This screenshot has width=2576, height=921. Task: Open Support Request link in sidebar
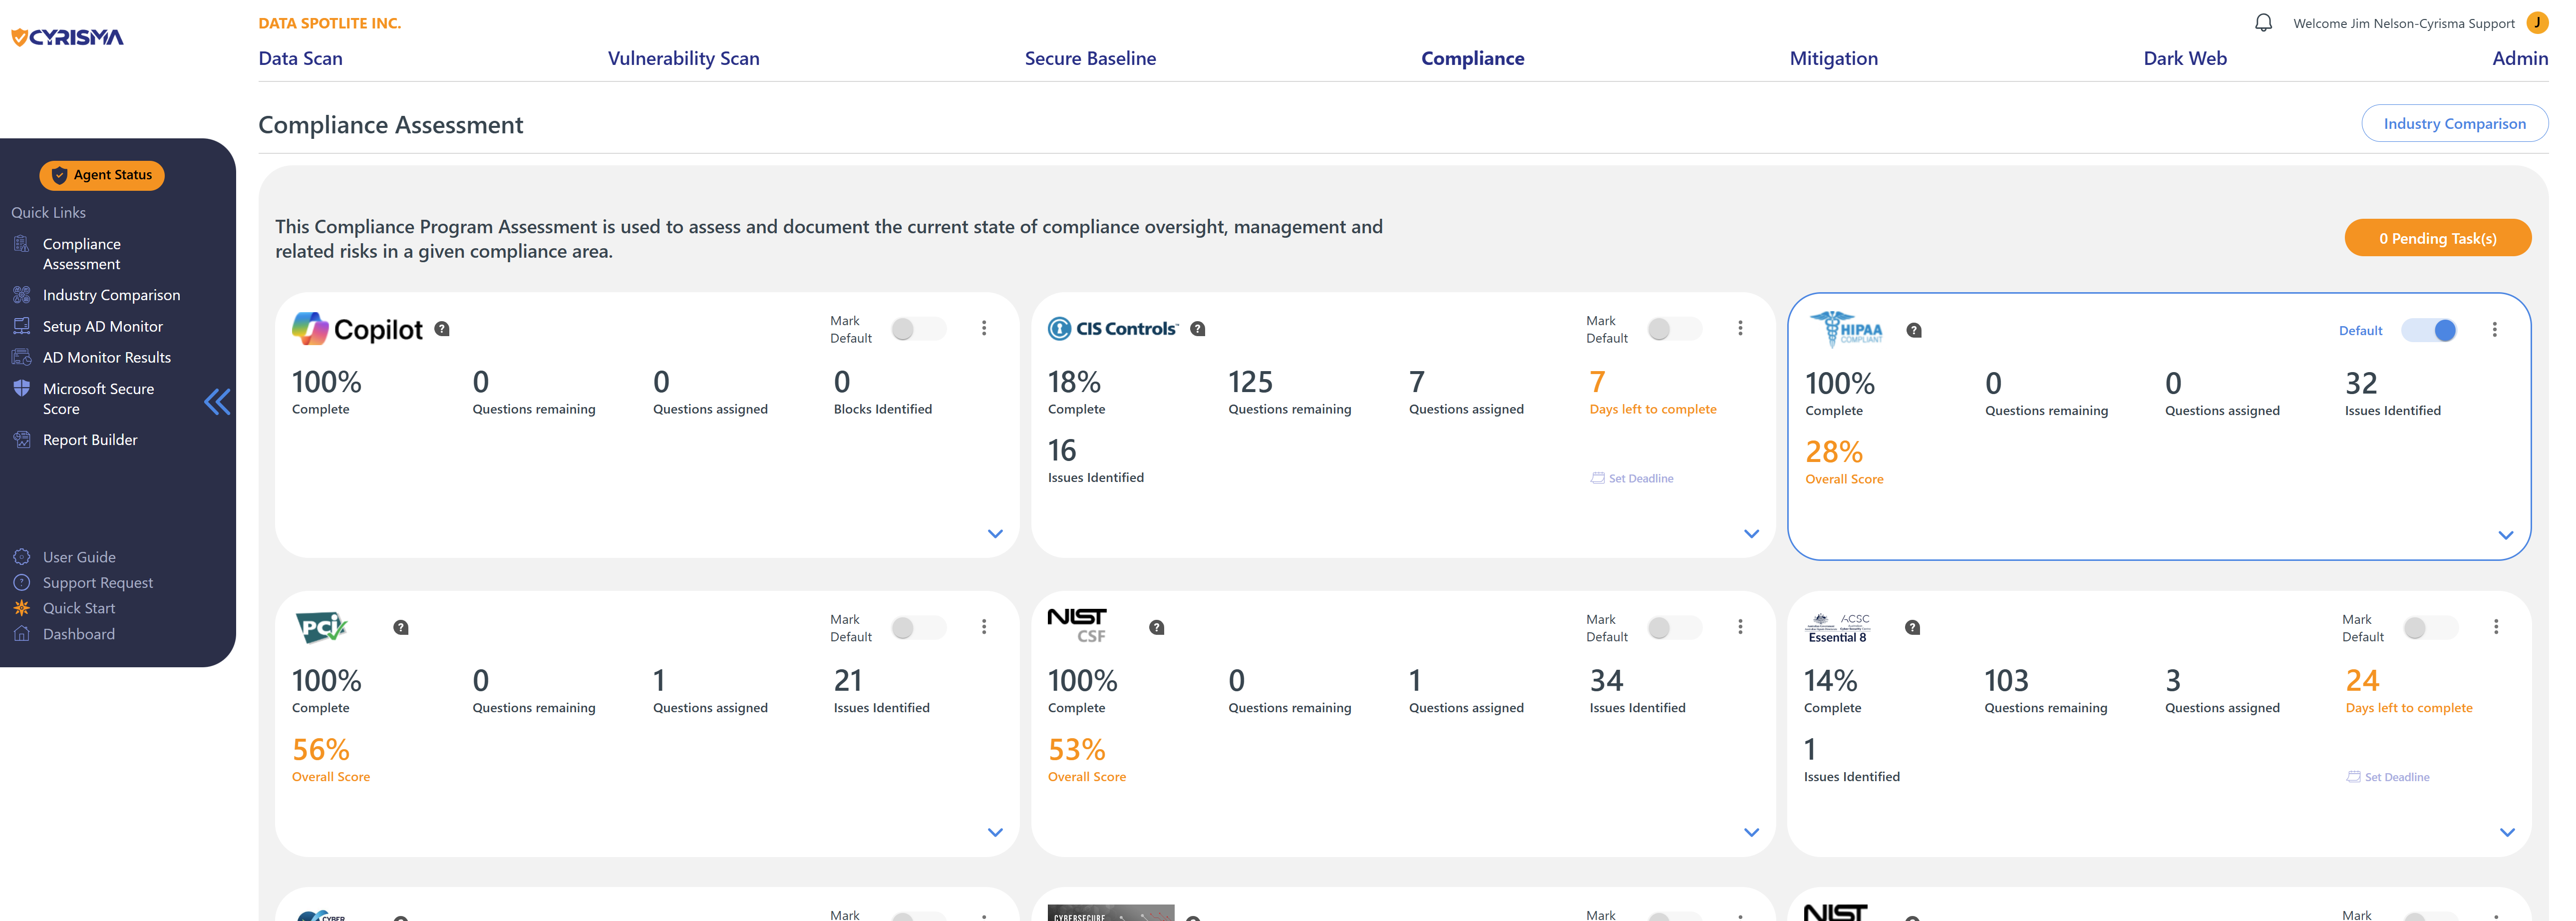pyautogui.click(x=98, y=582)
